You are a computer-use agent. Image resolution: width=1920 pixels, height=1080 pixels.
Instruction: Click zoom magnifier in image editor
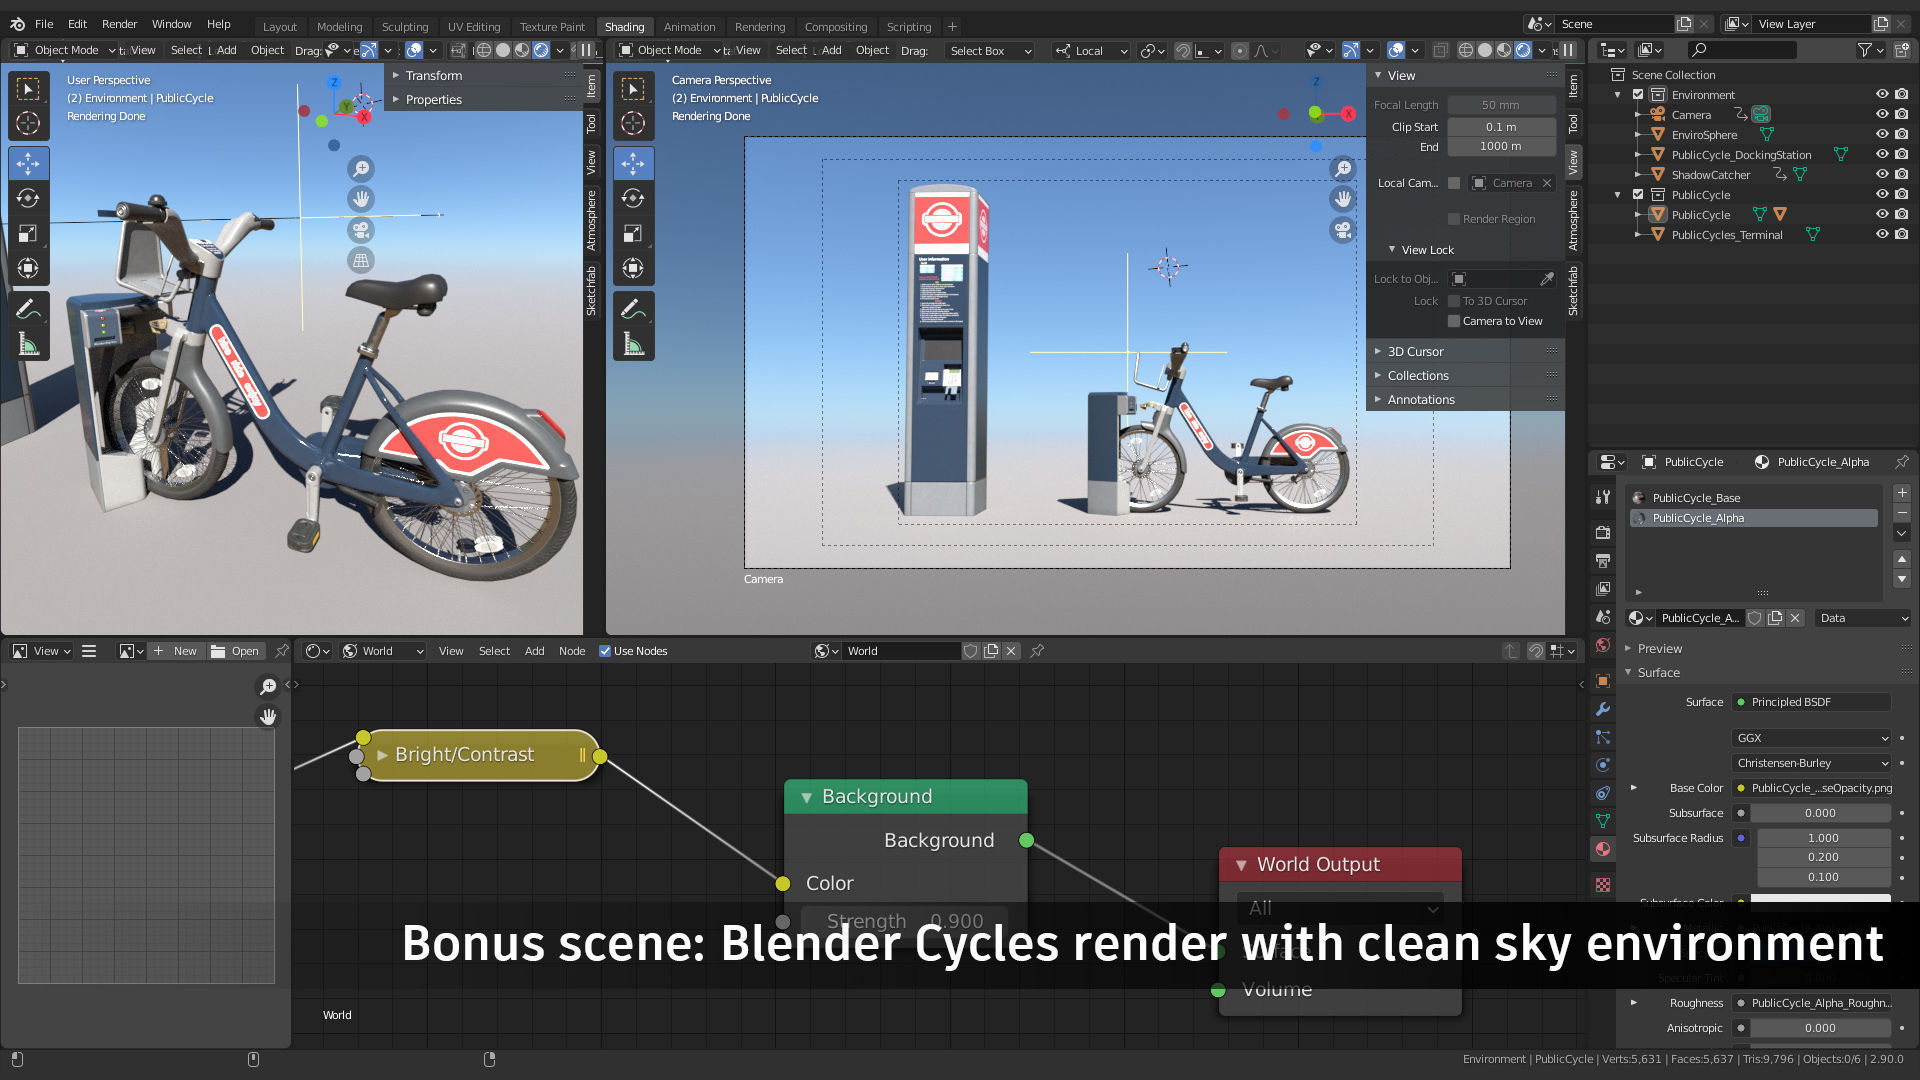click(x=268, y=686)
